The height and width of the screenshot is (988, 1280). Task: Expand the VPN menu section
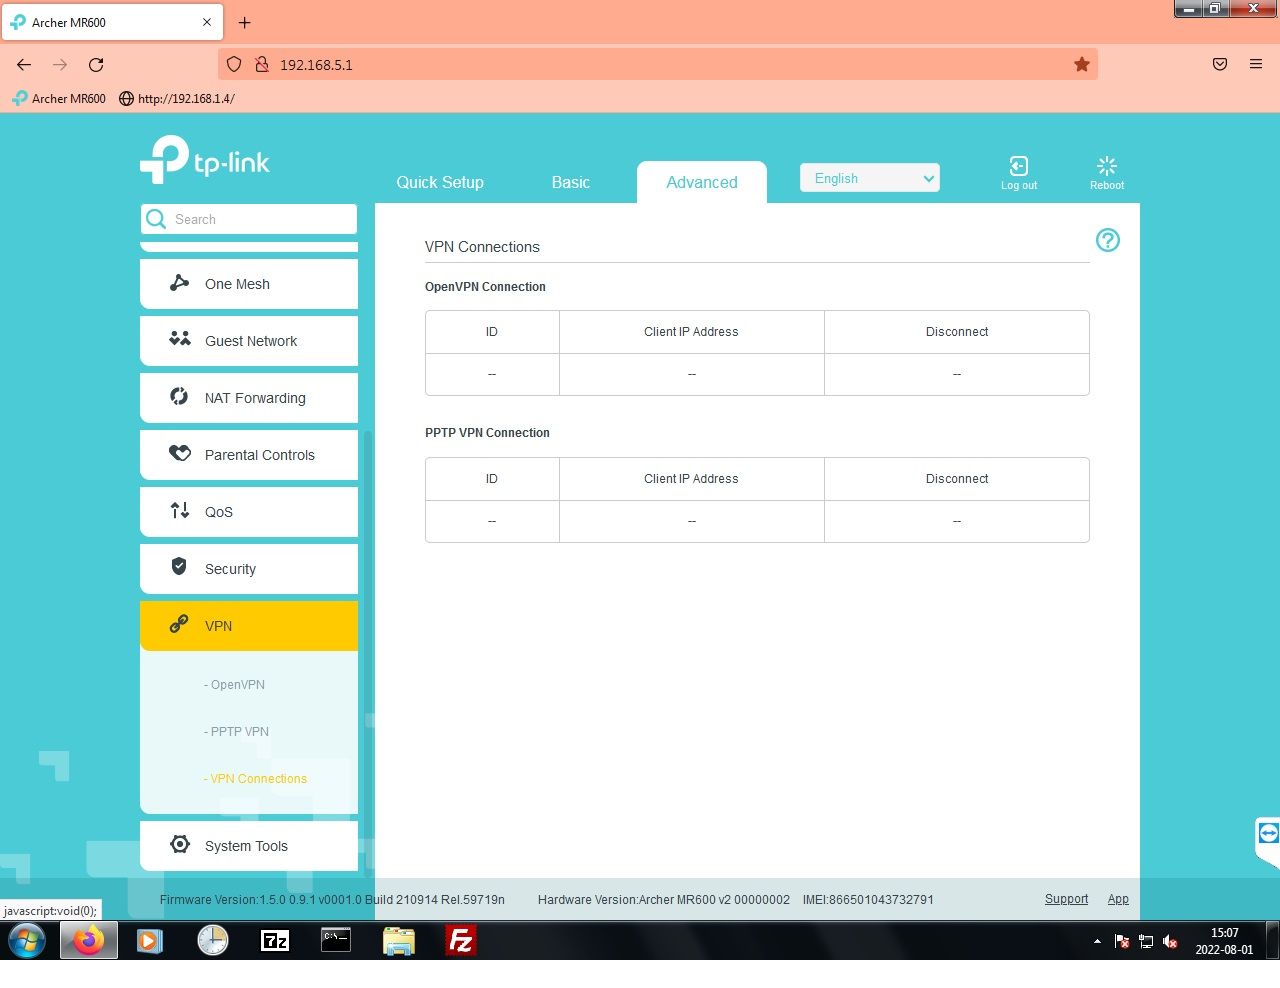218,626
